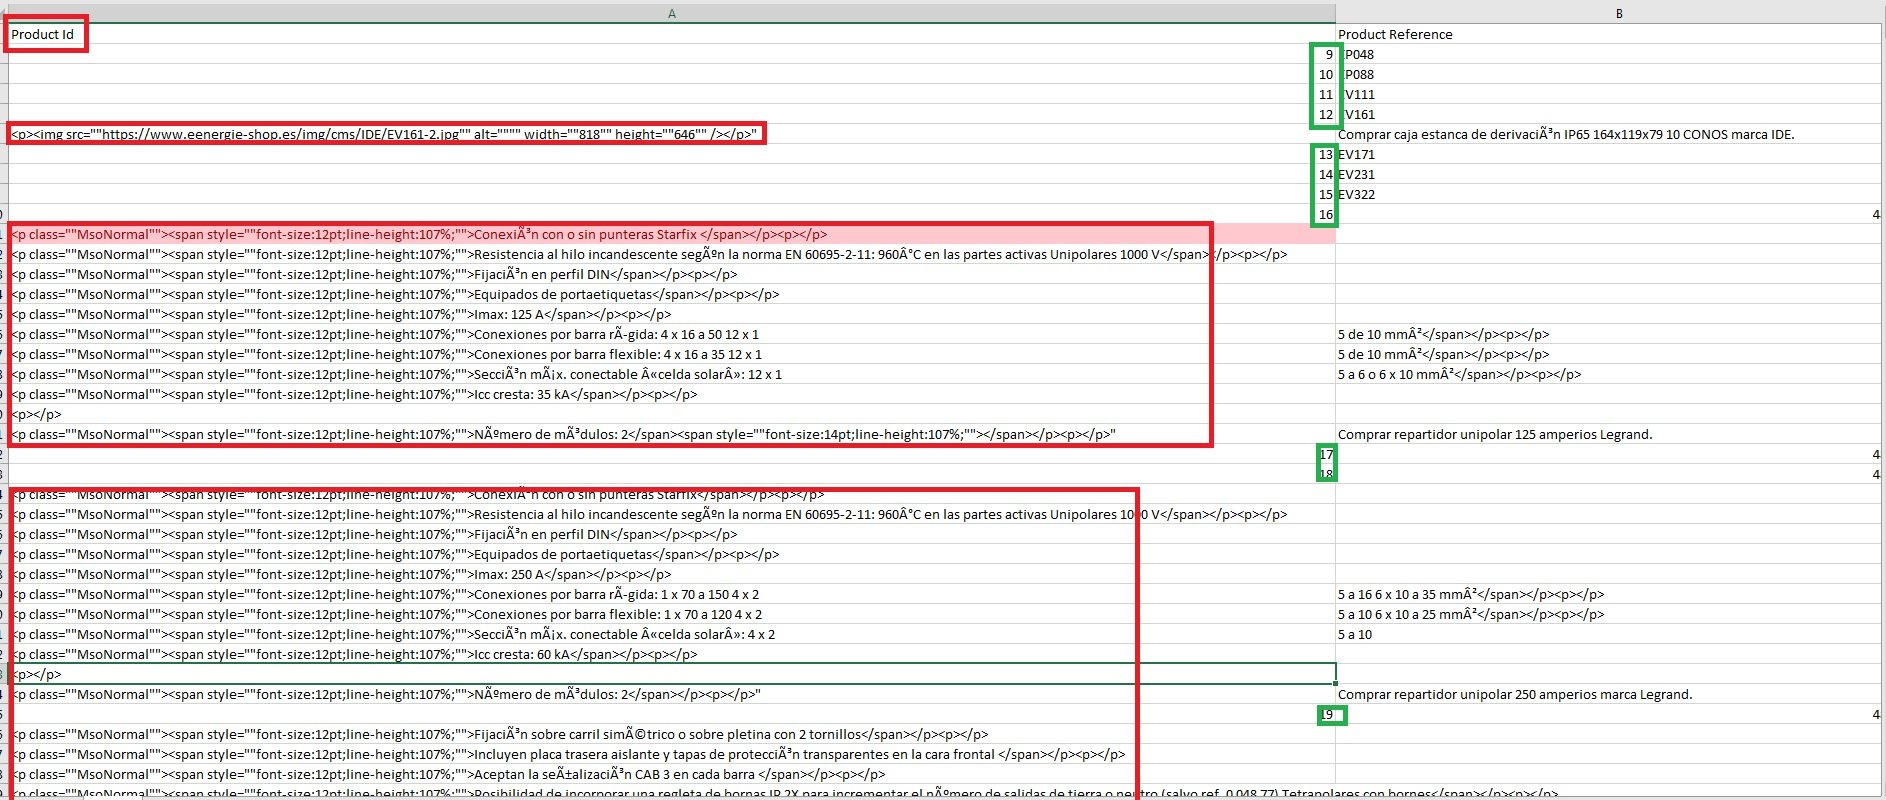Select the cell with product id 11

pos(672,94)
